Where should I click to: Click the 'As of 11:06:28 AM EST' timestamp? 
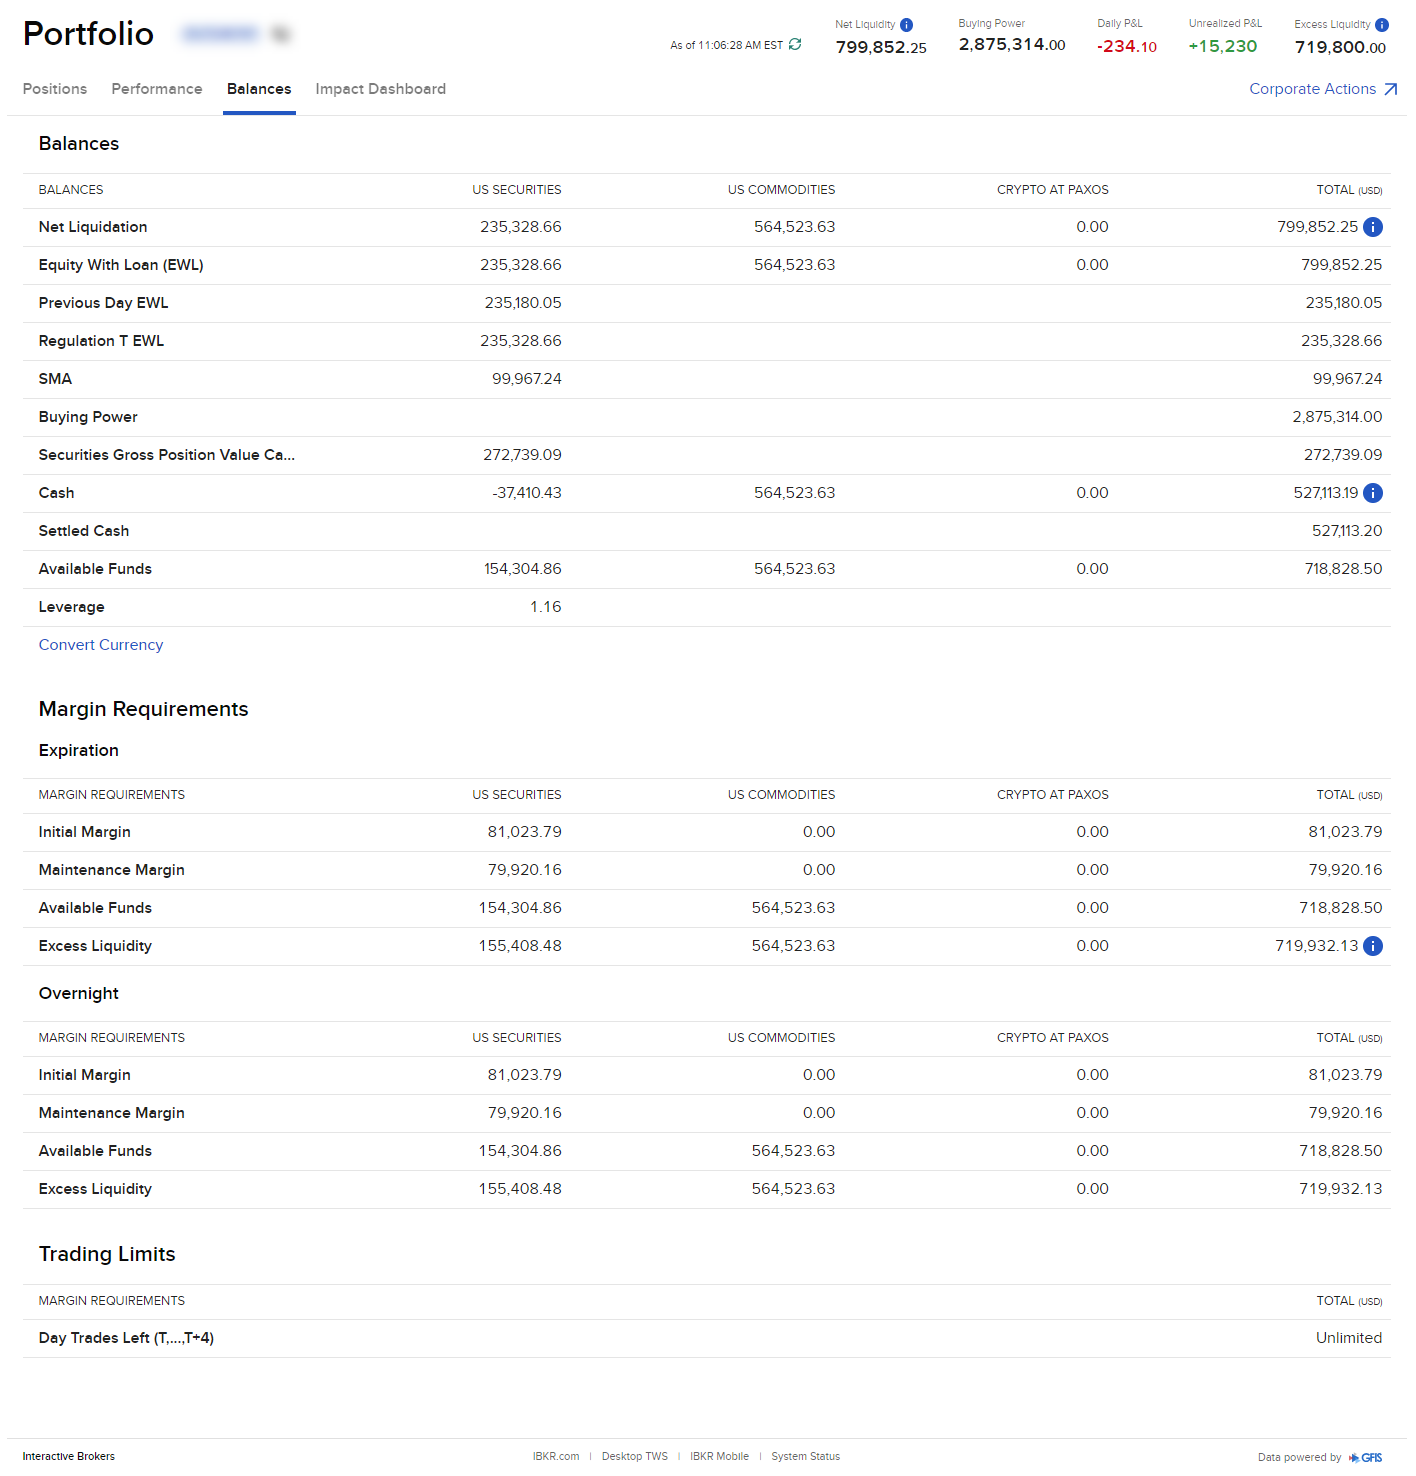coord(727,45)
